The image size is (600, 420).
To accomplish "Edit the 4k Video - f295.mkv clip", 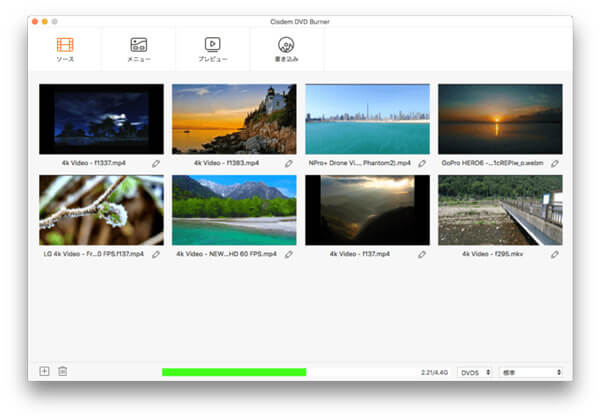I will pyautogui.click(x=555, y=254).
